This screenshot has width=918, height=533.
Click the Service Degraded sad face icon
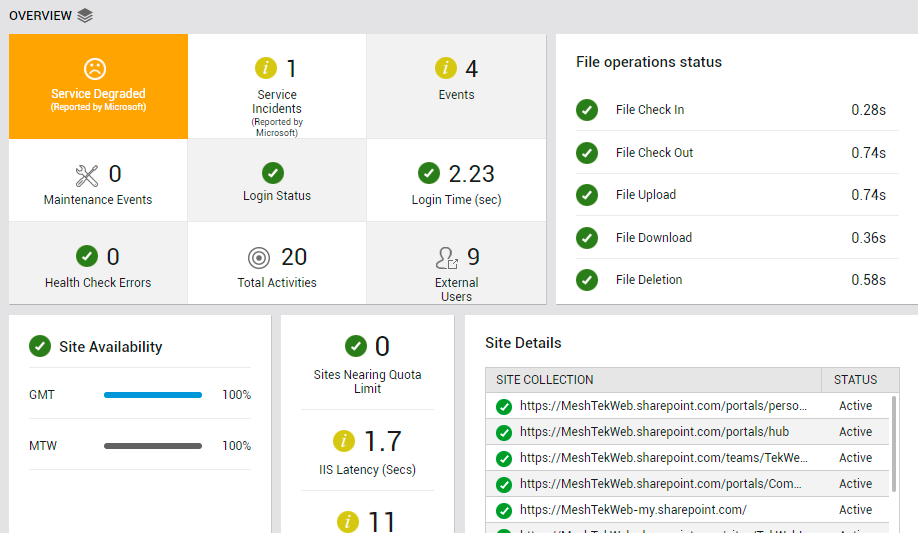(x=95, y=69)
